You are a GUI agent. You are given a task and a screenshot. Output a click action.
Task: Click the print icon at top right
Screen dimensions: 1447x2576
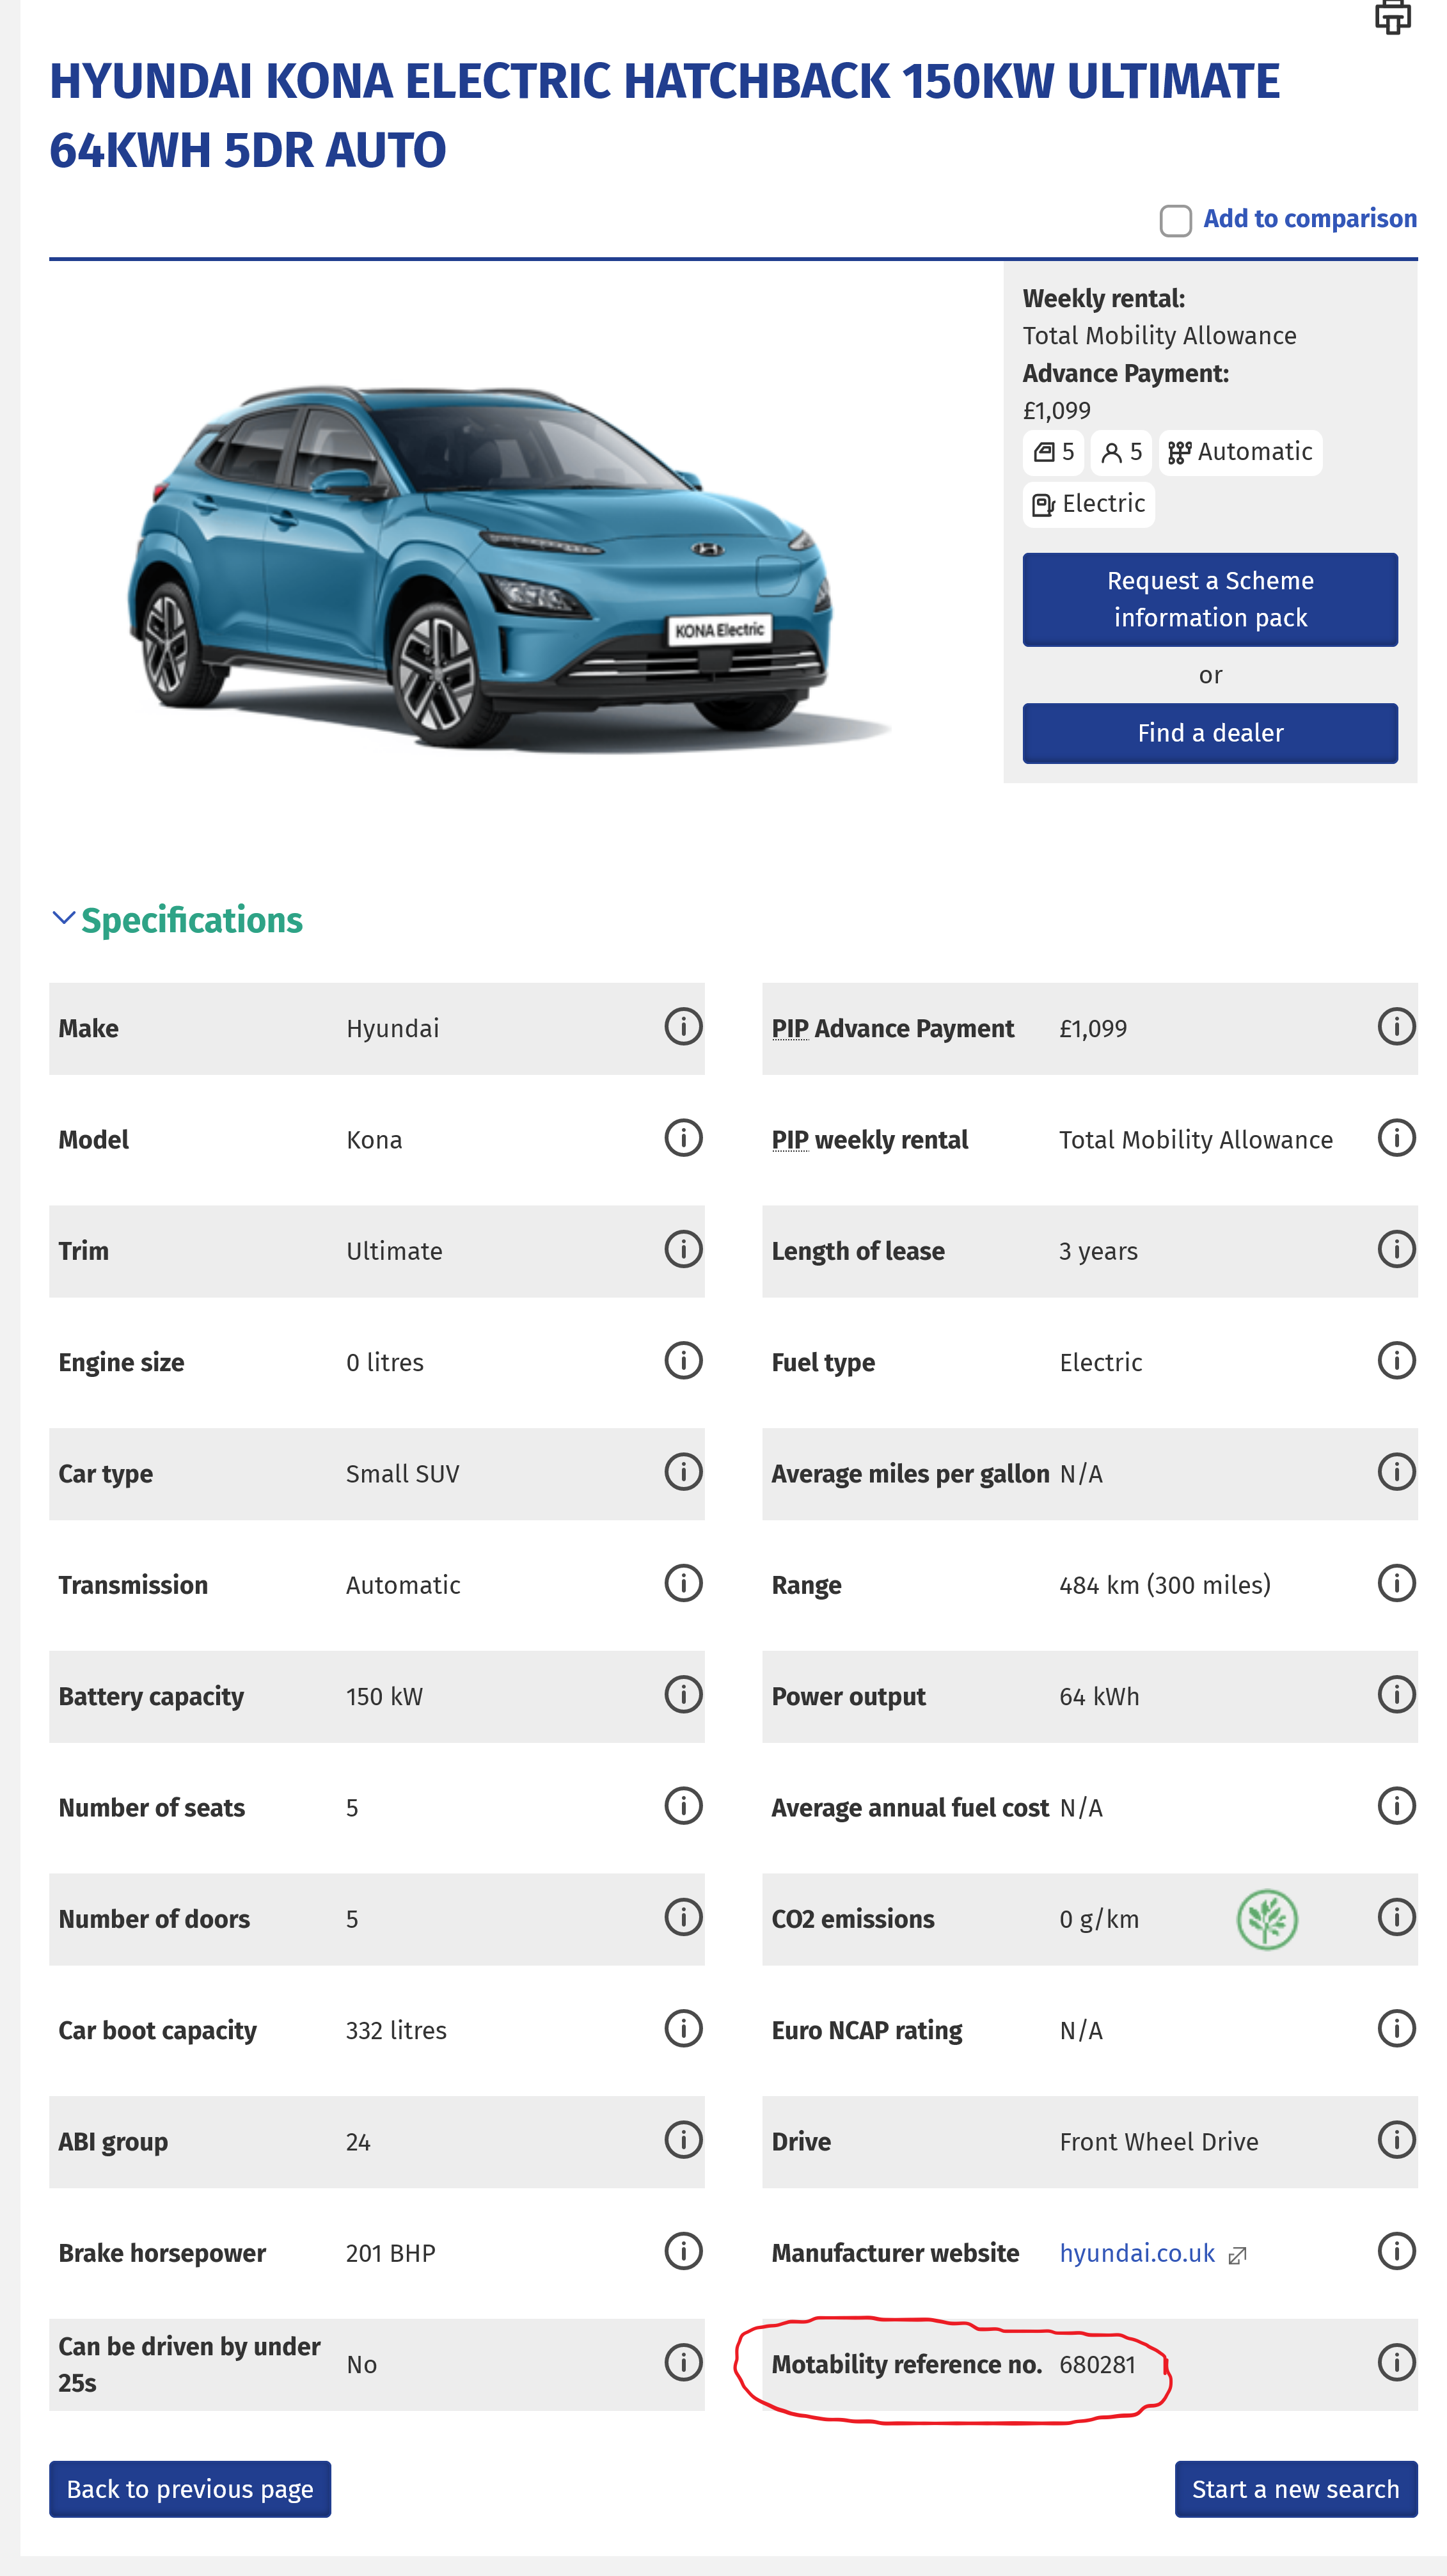(x=1392, y=16)
